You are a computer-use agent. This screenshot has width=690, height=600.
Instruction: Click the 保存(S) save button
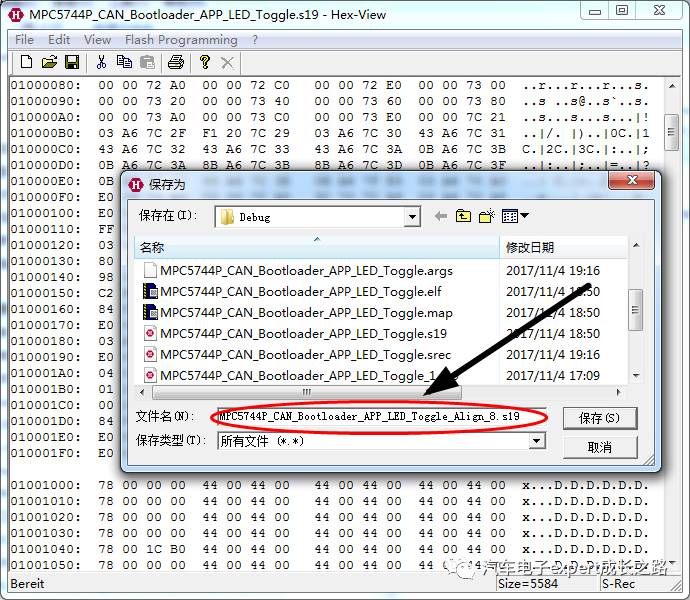pyautogui.click(x=599, y=418)
